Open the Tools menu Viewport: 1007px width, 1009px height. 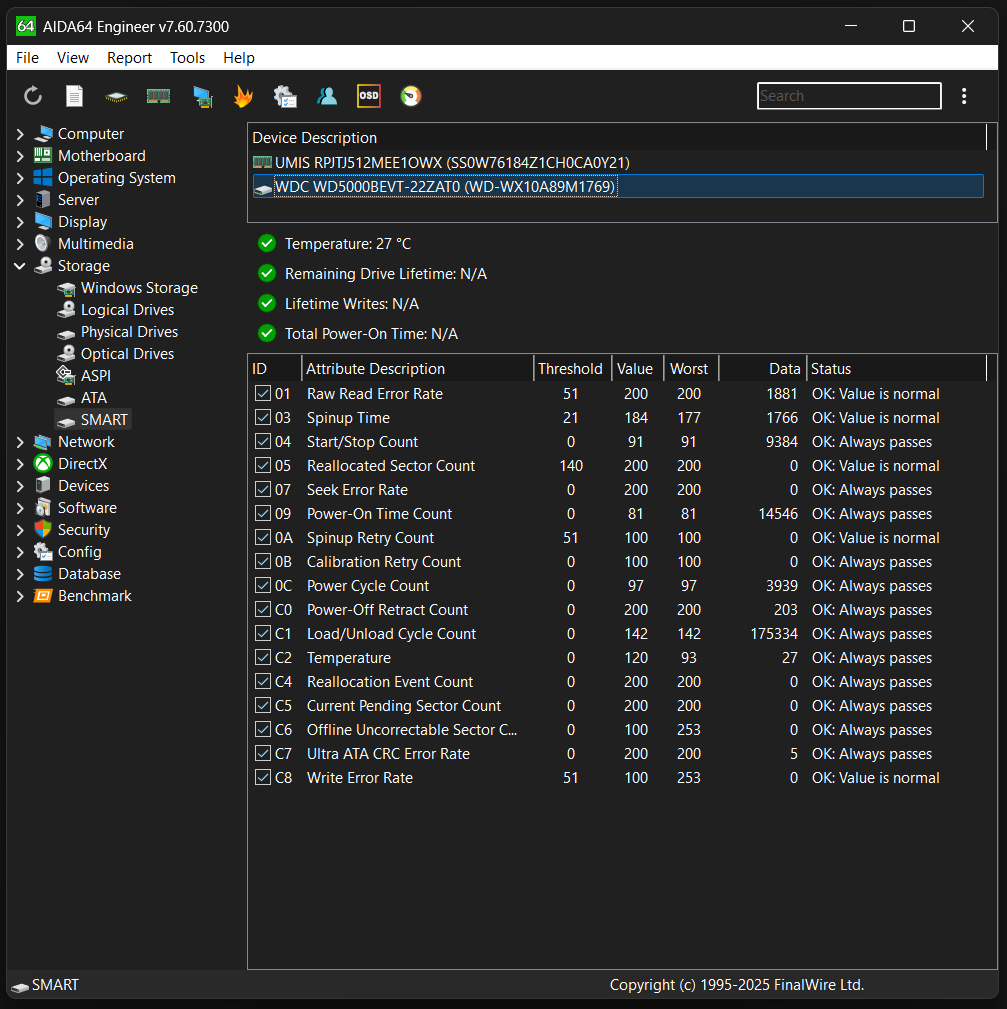pos(187,58)
